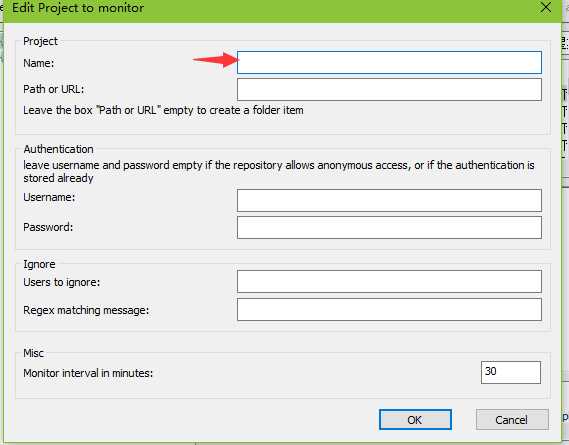
Task: Click the "Password:" label text
Action: coord(48,227)
